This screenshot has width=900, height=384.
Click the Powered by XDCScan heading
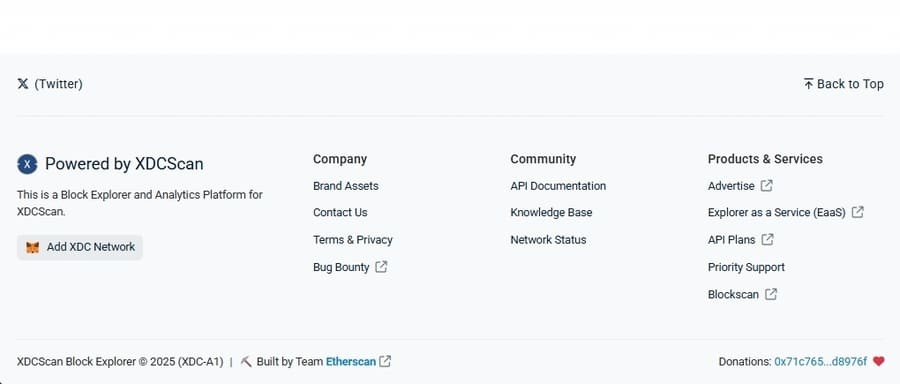[124, 164]
